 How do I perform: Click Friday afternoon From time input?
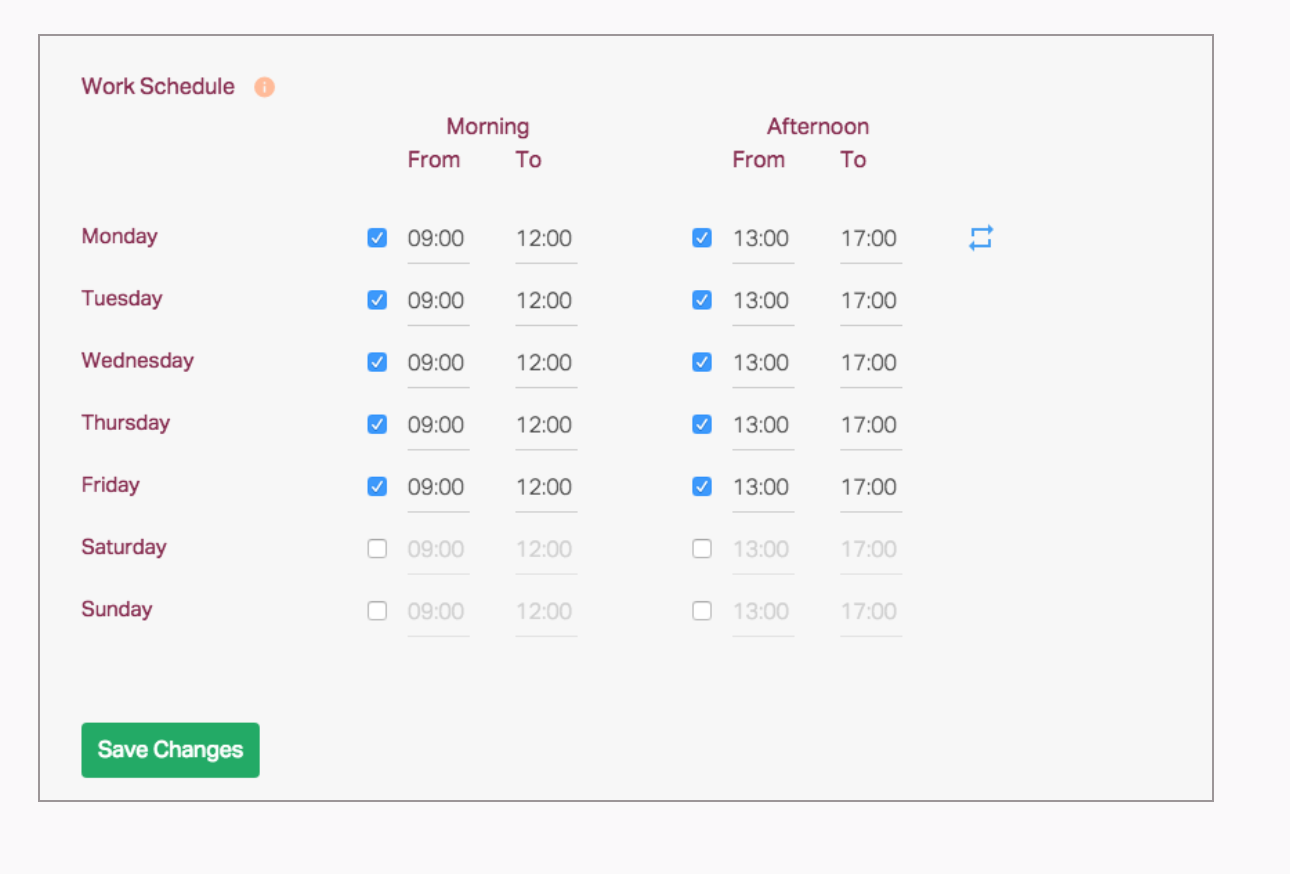coord(763,488)
